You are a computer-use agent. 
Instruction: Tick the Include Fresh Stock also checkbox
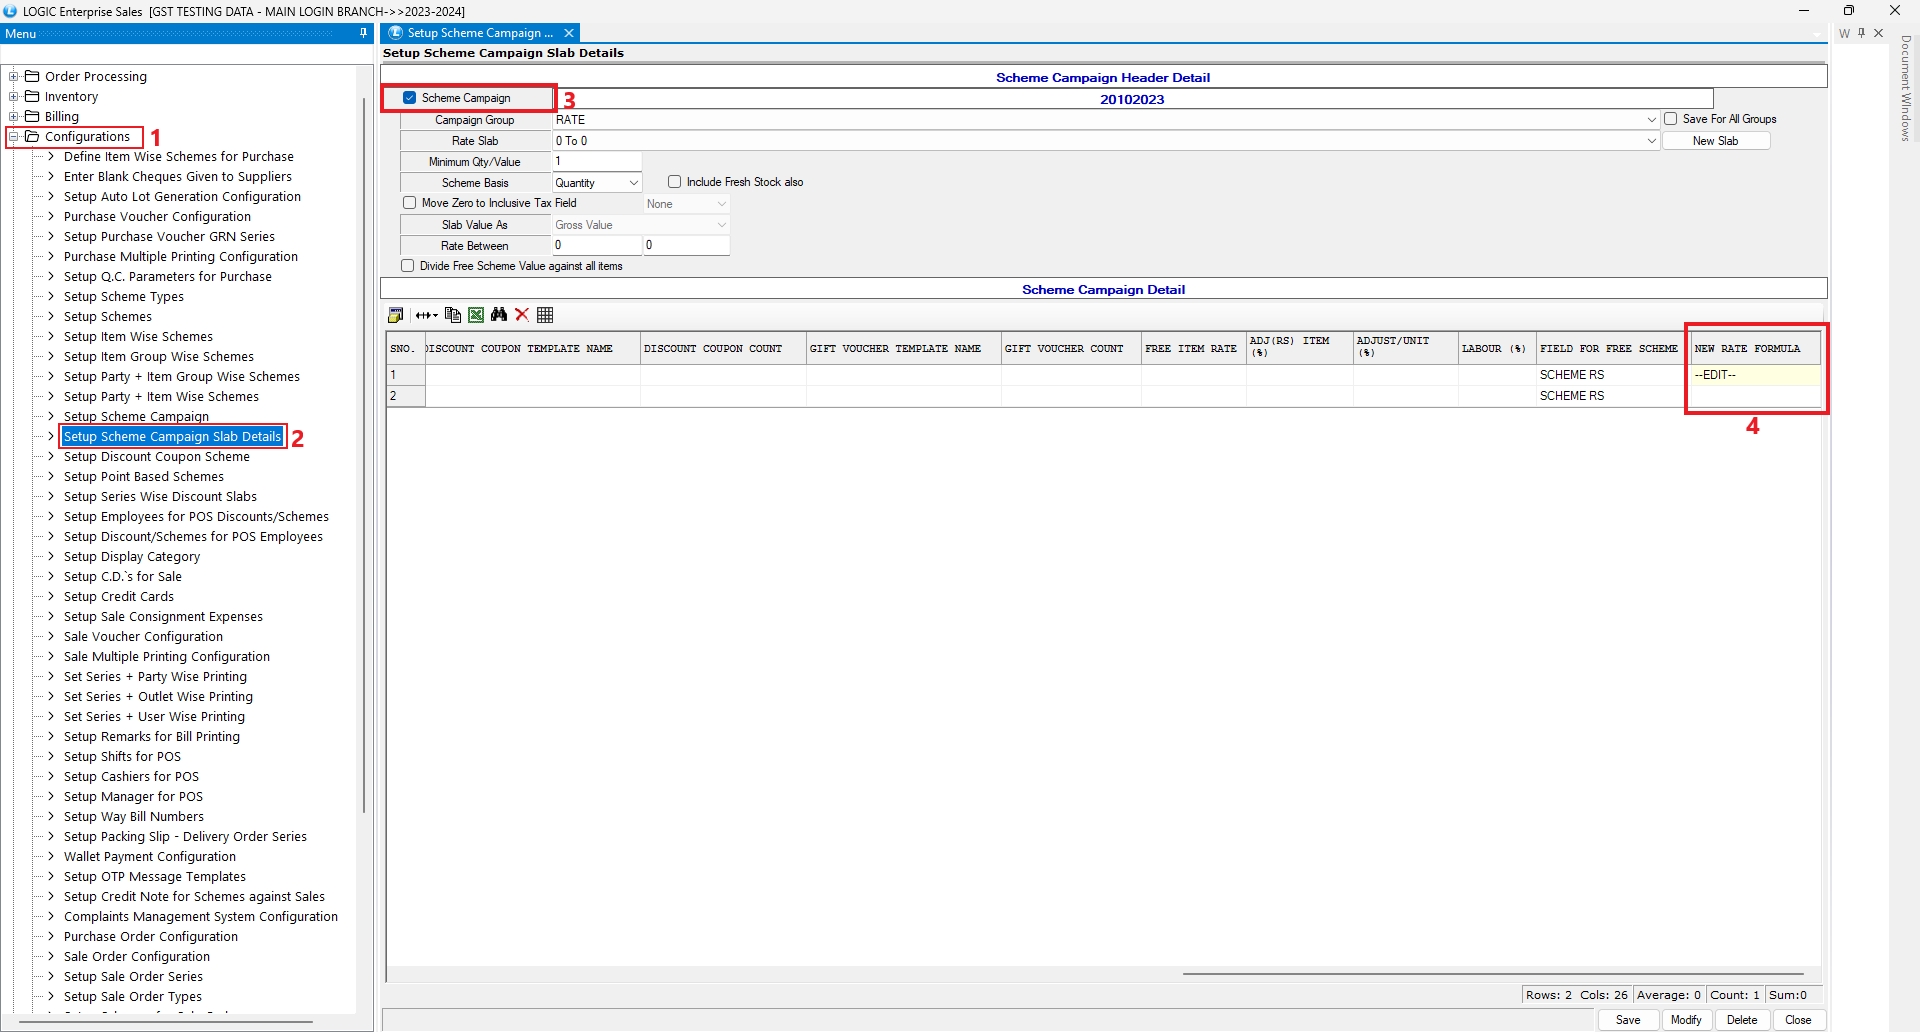pyautogui.click(x=675, y=182)
